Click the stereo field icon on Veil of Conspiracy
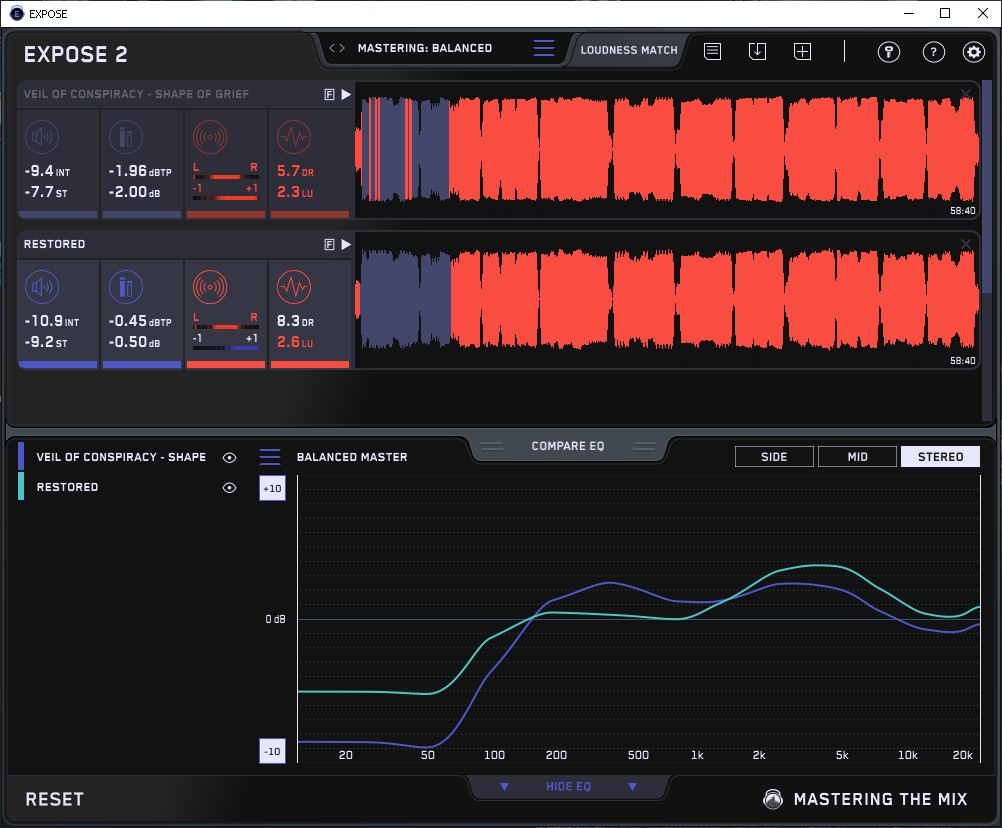Screen dimensions: 1002x828 pos(209,137)
